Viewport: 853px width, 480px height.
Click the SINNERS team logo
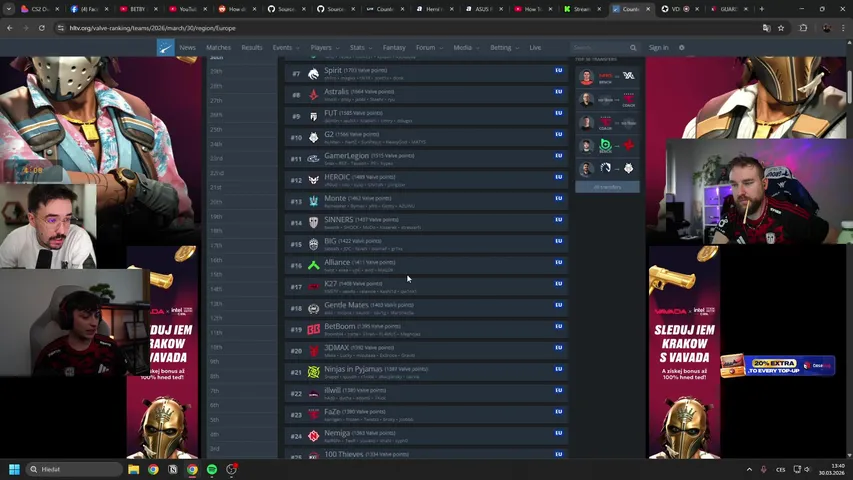point(313,223)
